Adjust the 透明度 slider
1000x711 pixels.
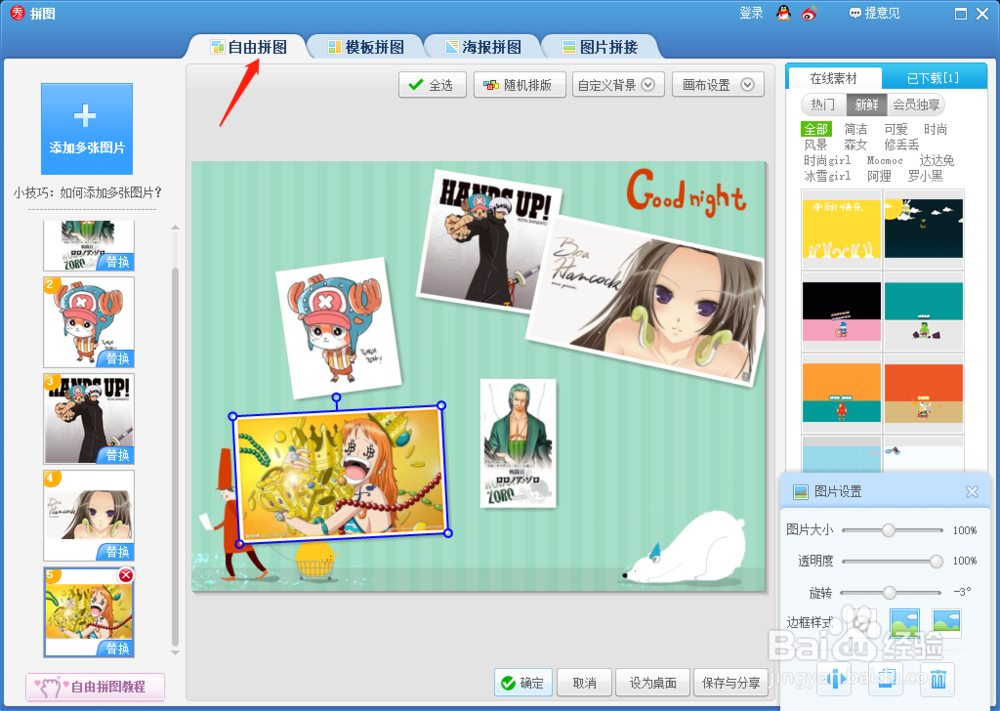(892, 561)
